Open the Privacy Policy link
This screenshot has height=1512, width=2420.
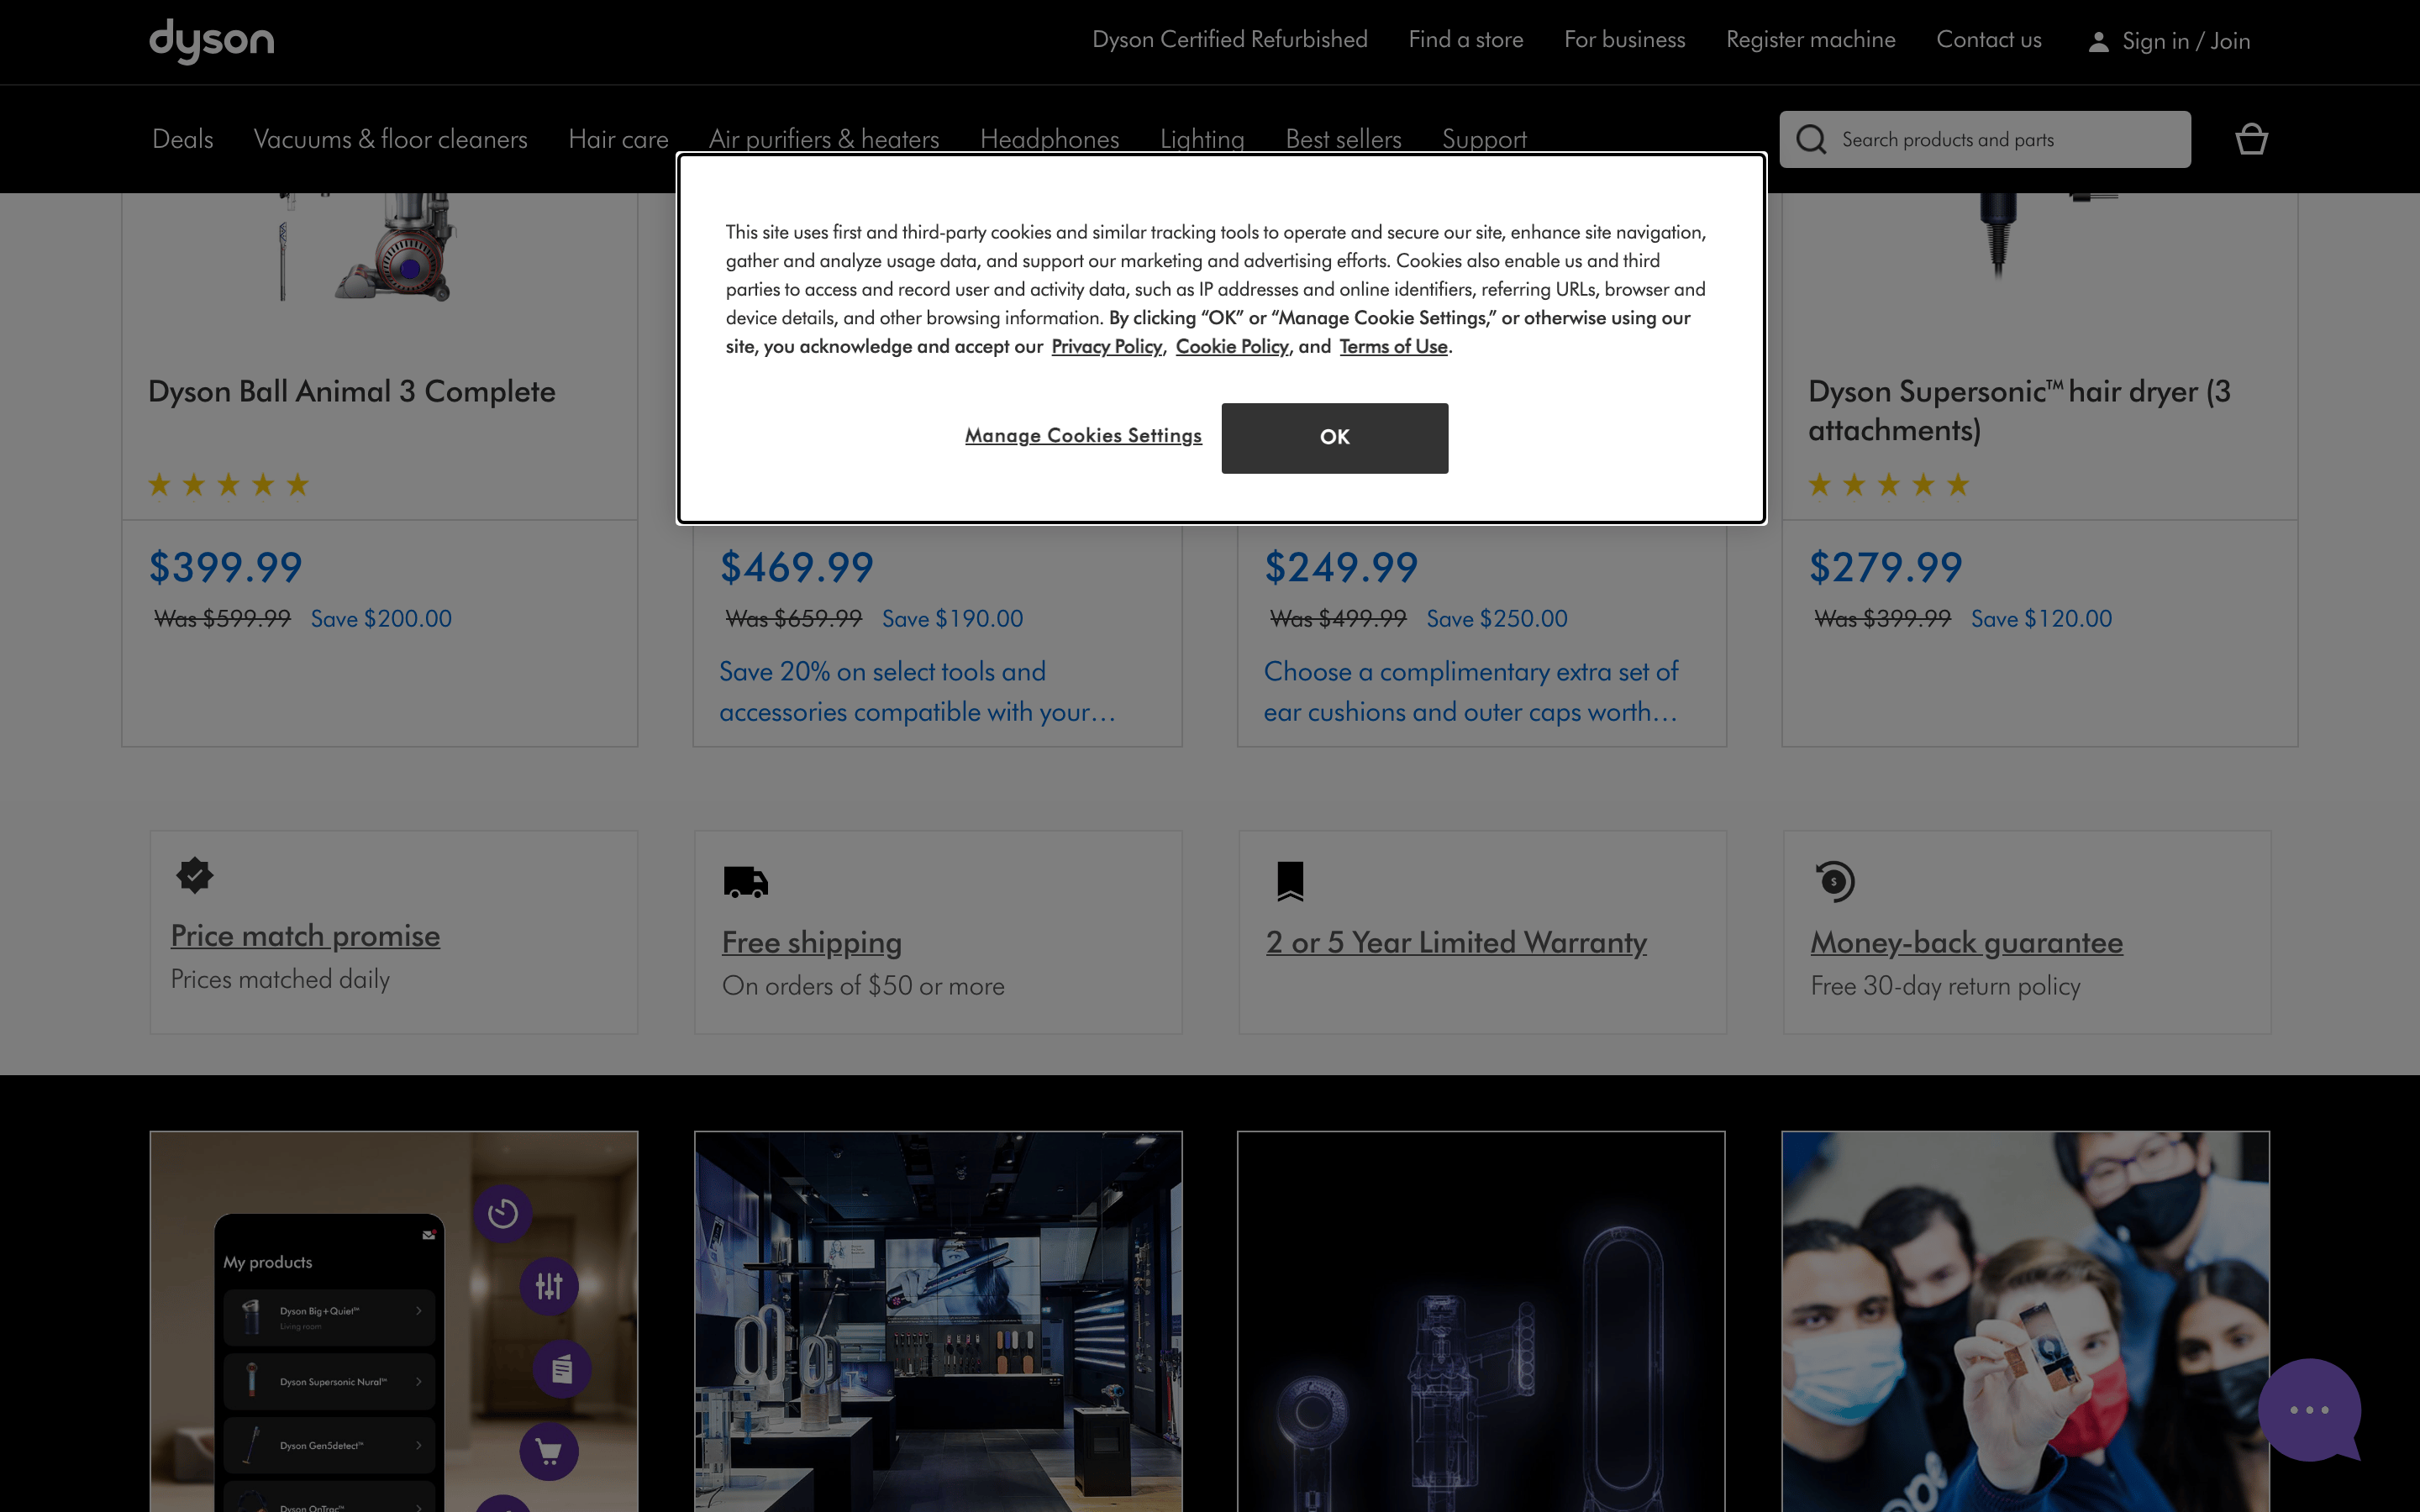tap(1106, 346)
